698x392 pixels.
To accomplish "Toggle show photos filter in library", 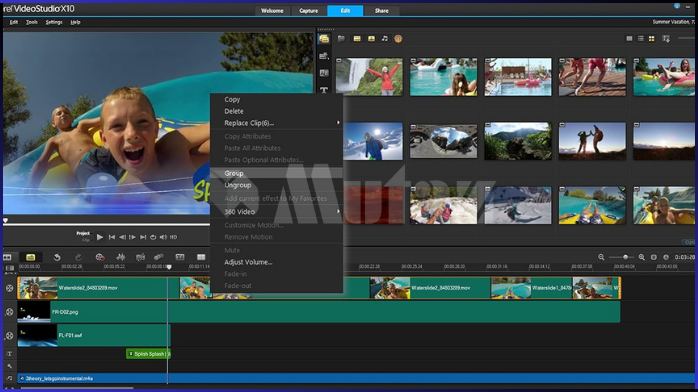I will 371,39.
